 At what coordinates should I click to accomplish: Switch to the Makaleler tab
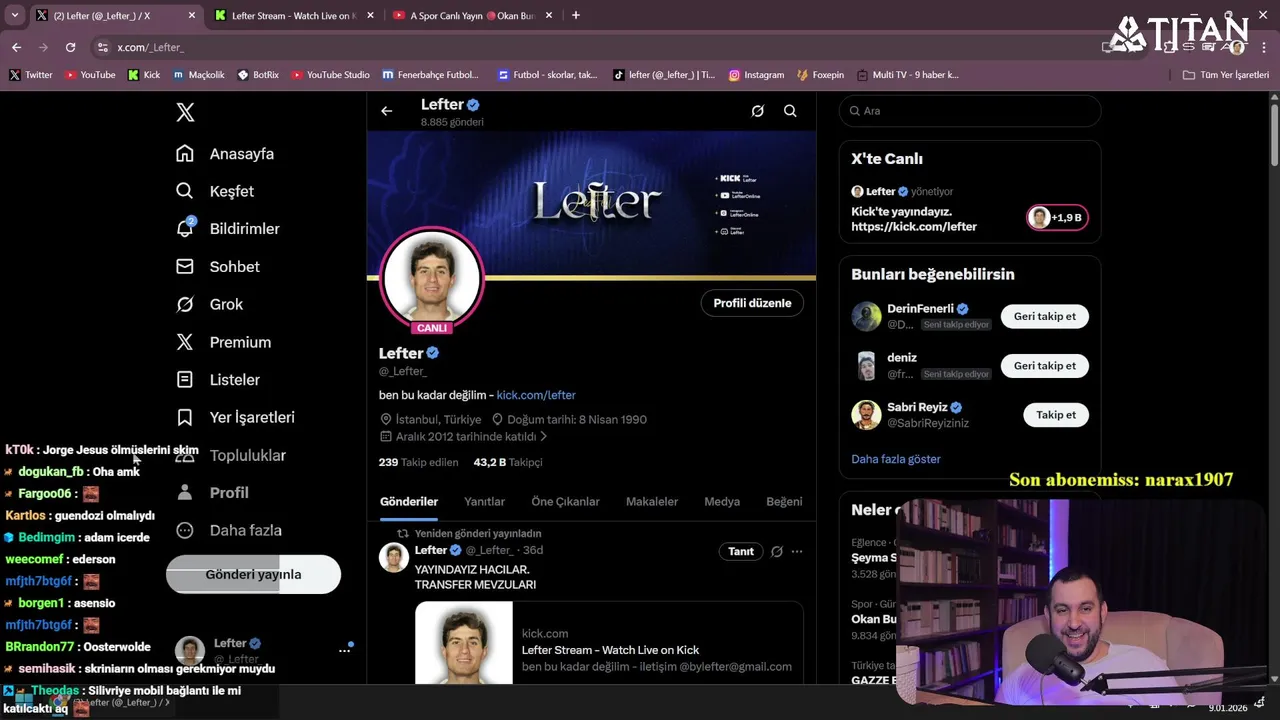[x=652, y=502]
